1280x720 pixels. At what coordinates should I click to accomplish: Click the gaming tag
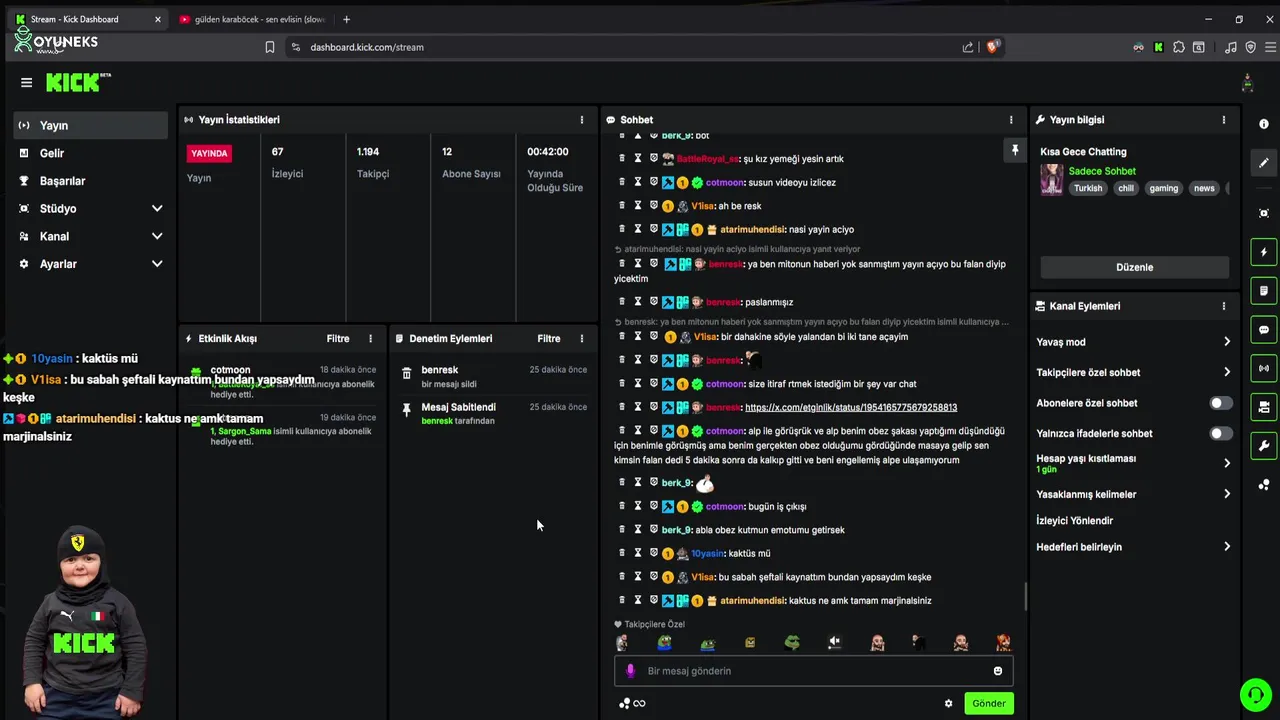point(1163,188)
